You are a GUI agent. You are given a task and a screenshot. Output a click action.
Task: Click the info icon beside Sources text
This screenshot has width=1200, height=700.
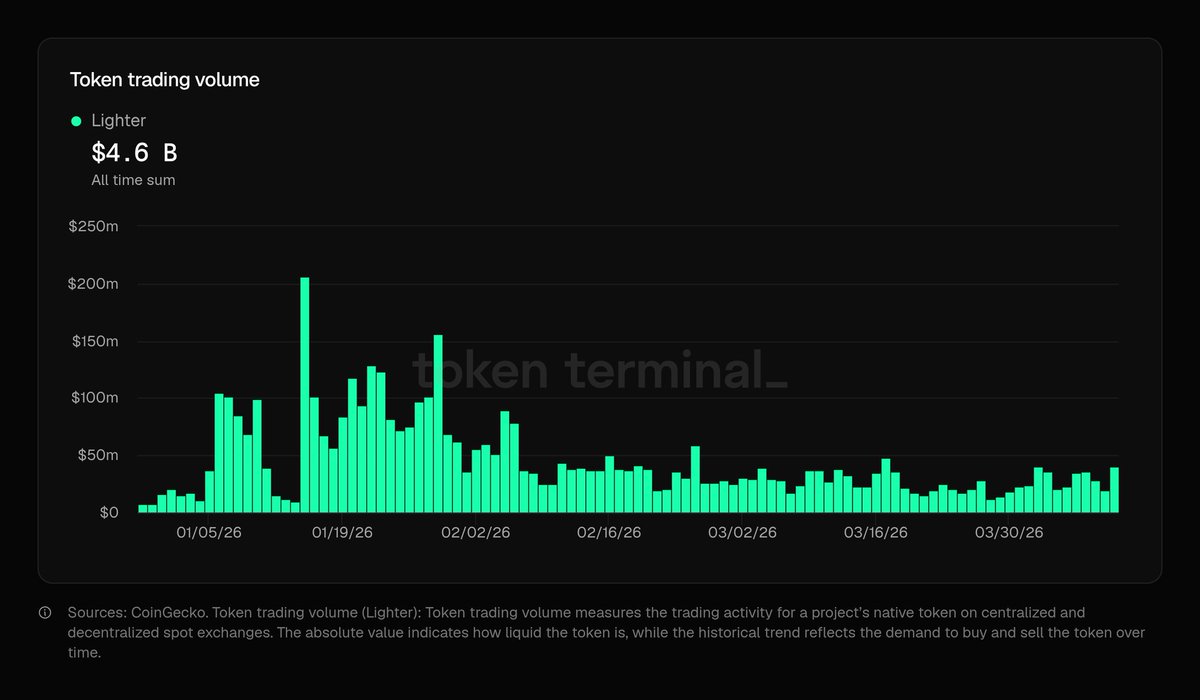pos(45,613)
